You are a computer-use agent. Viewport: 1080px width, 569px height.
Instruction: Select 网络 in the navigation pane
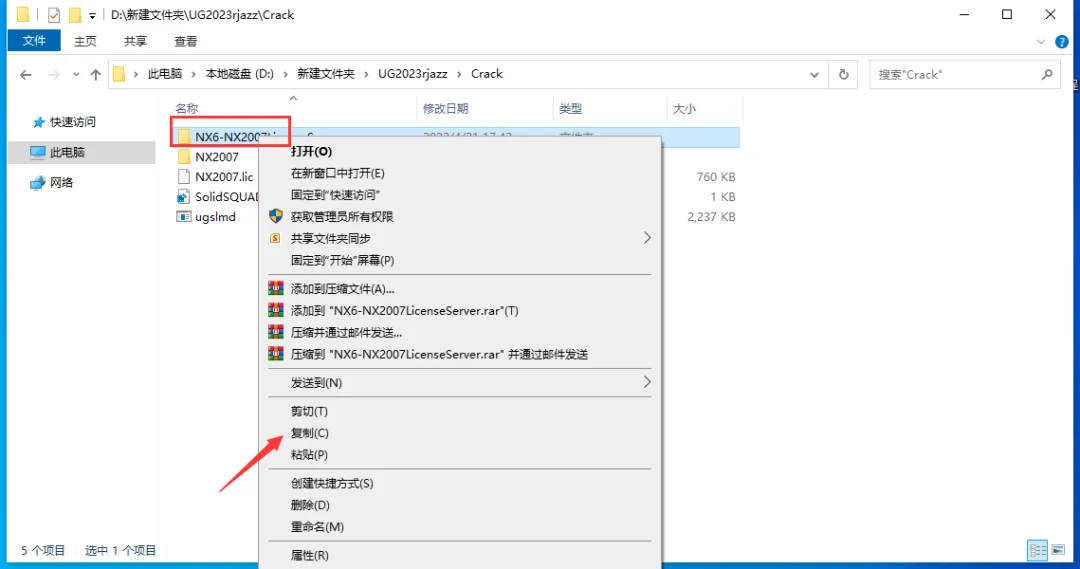pos(61,183)
